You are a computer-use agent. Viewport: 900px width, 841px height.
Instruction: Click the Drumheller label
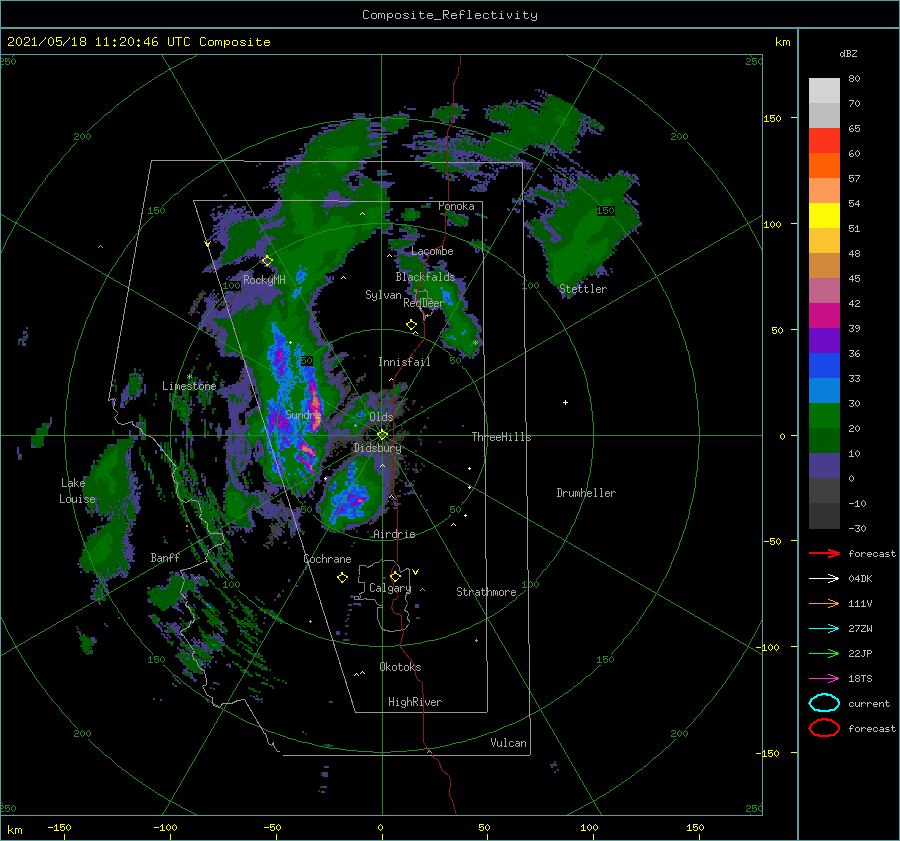pos(586,493)
